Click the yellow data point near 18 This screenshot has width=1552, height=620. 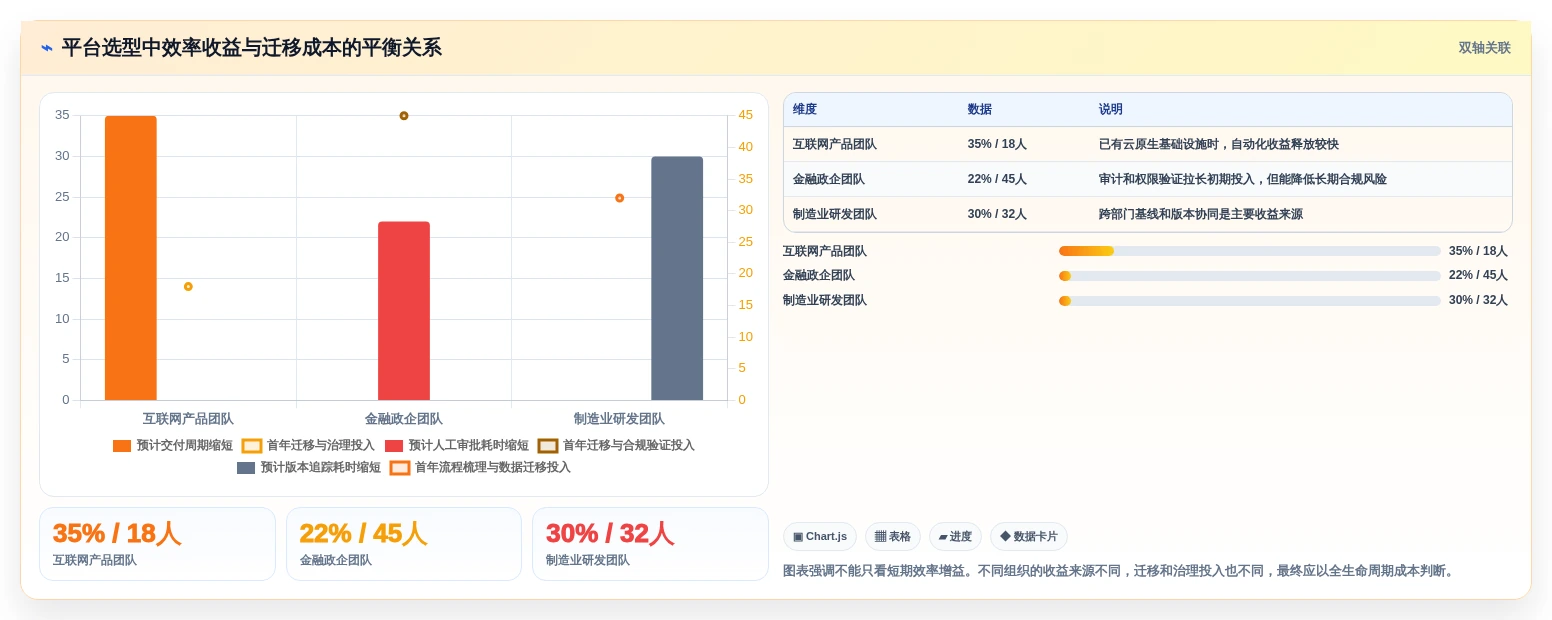click(188, 287)
